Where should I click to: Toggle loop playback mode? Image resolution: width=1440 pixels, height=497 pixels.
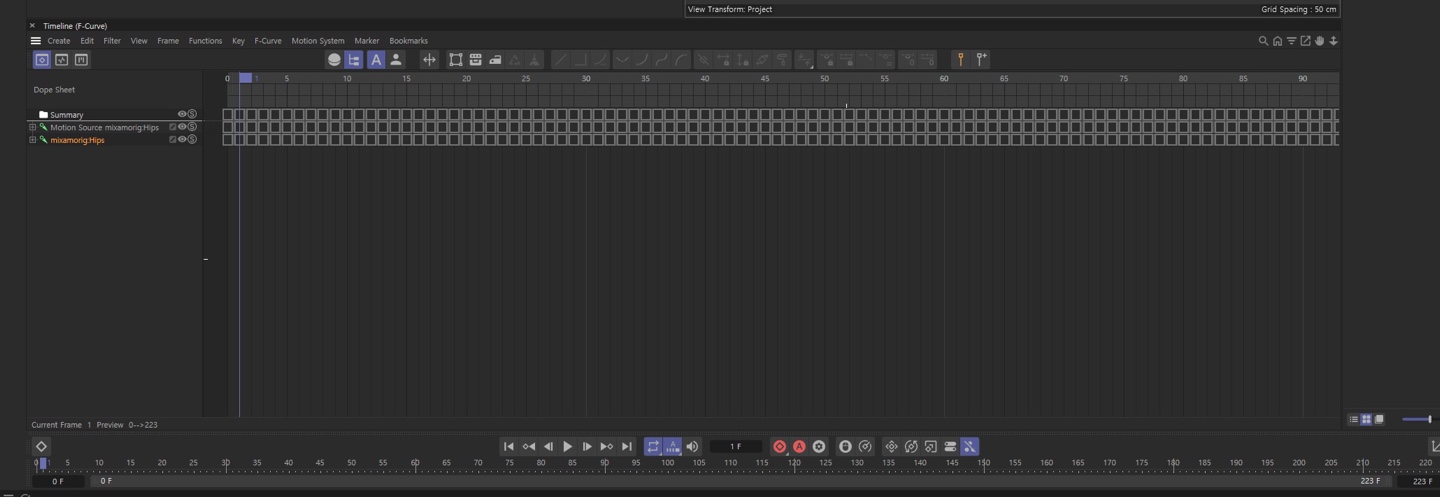653,447
